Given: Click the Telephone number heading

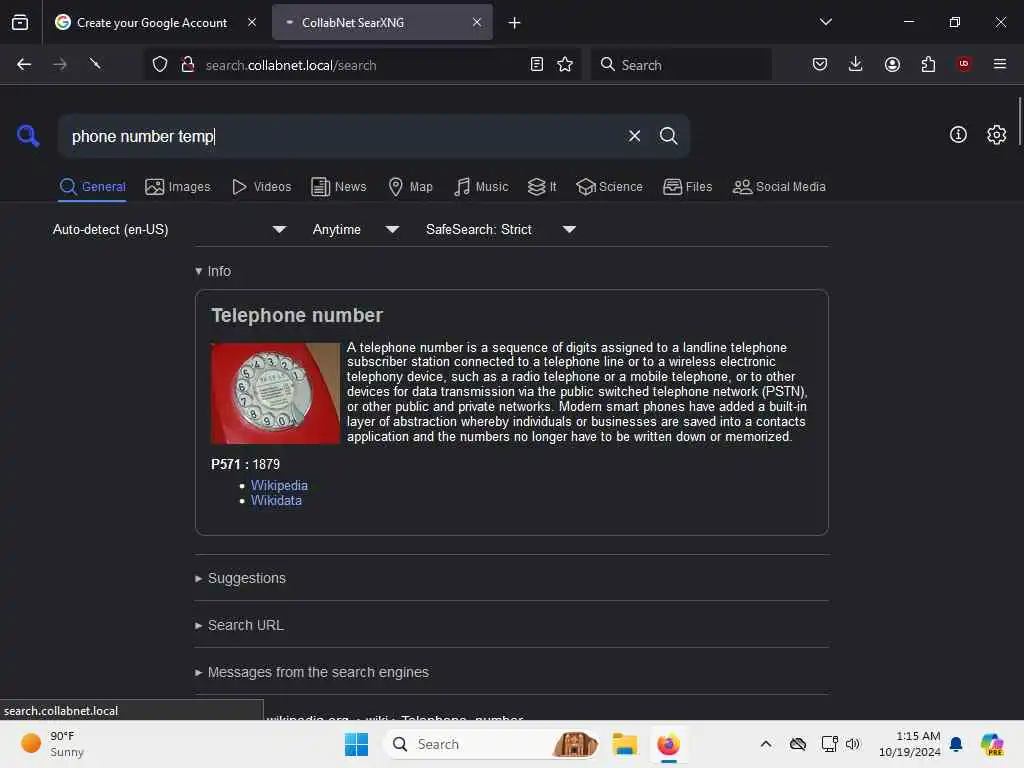Looking at the screenshot, I should coord(297,315).
